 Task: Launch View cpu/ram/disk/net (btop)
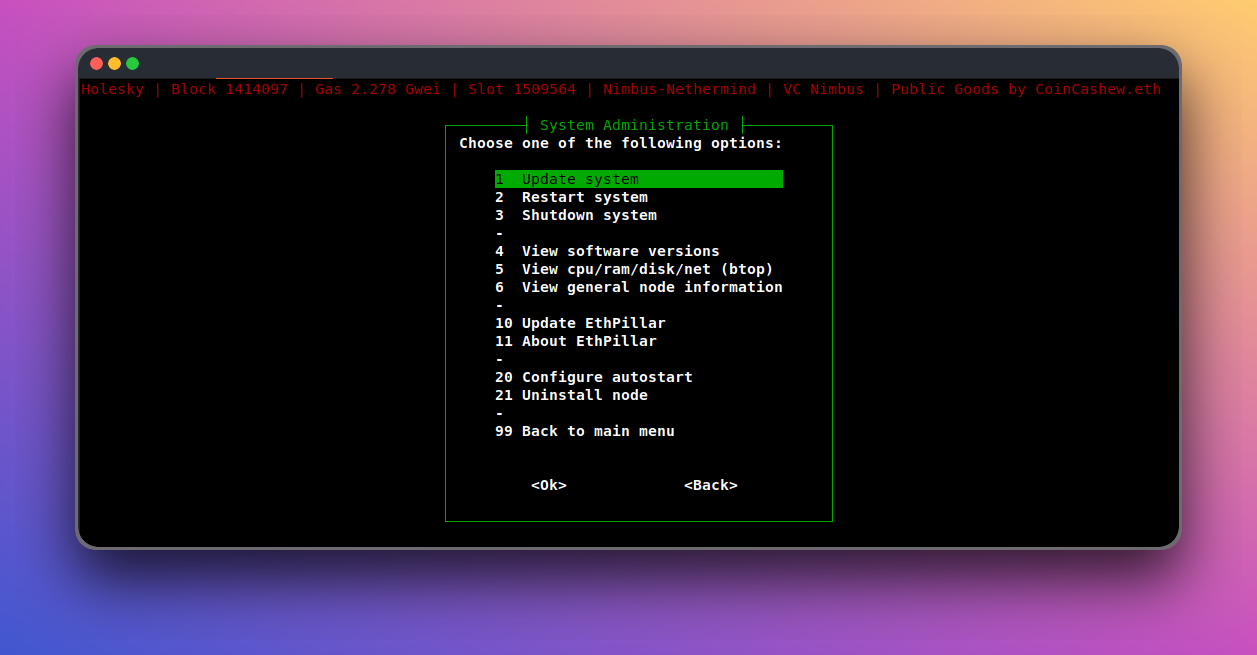647,269
